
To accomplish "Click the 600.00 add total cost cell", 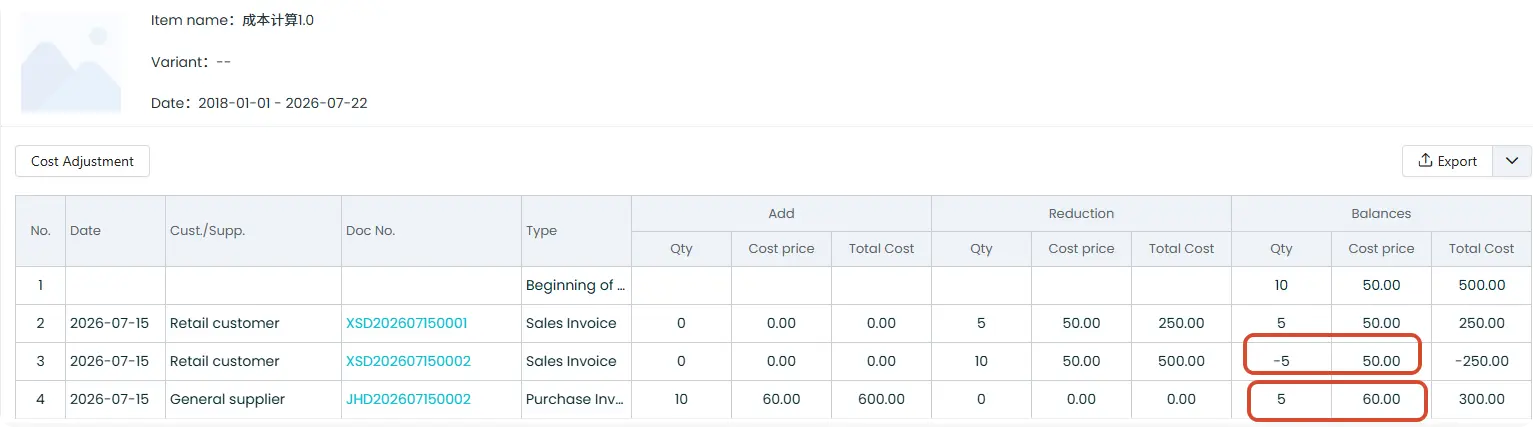I will (x=881, y=399).
